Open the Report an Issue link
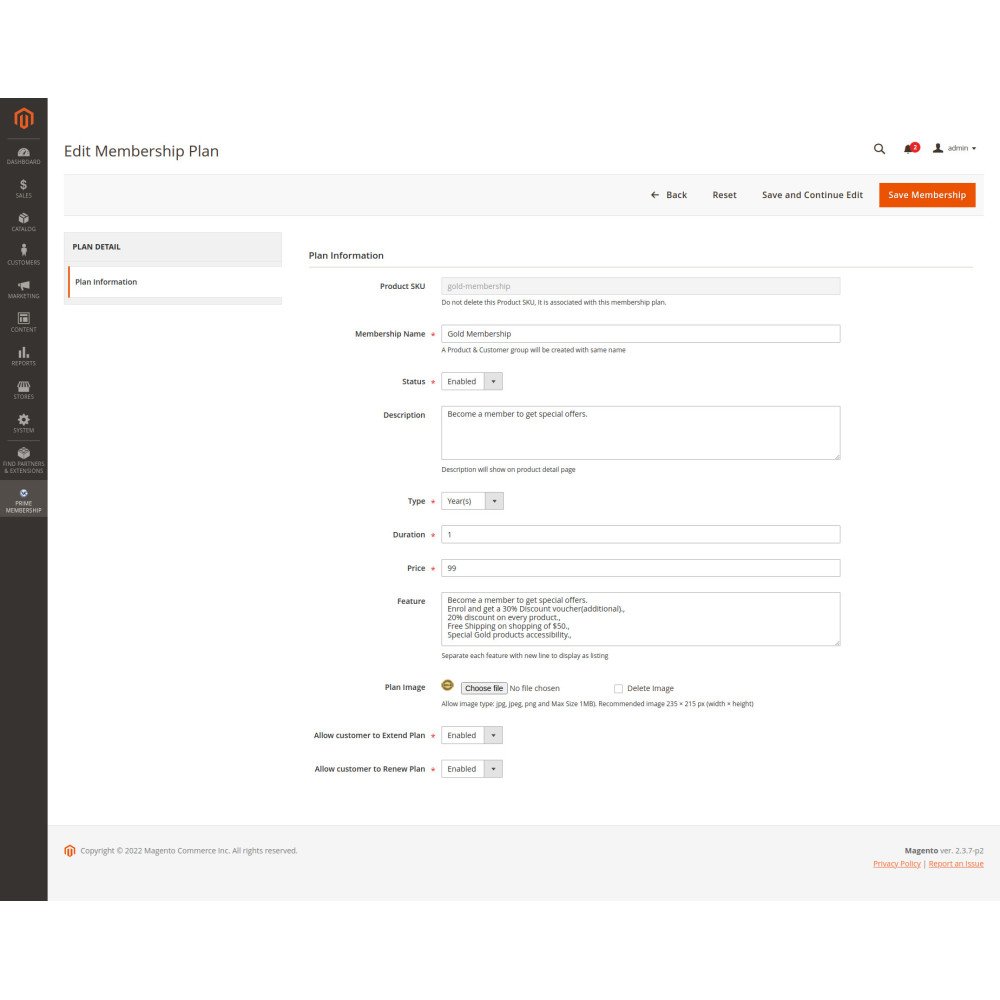This screenshot has height=1000, width=1000. pos(955,864)
